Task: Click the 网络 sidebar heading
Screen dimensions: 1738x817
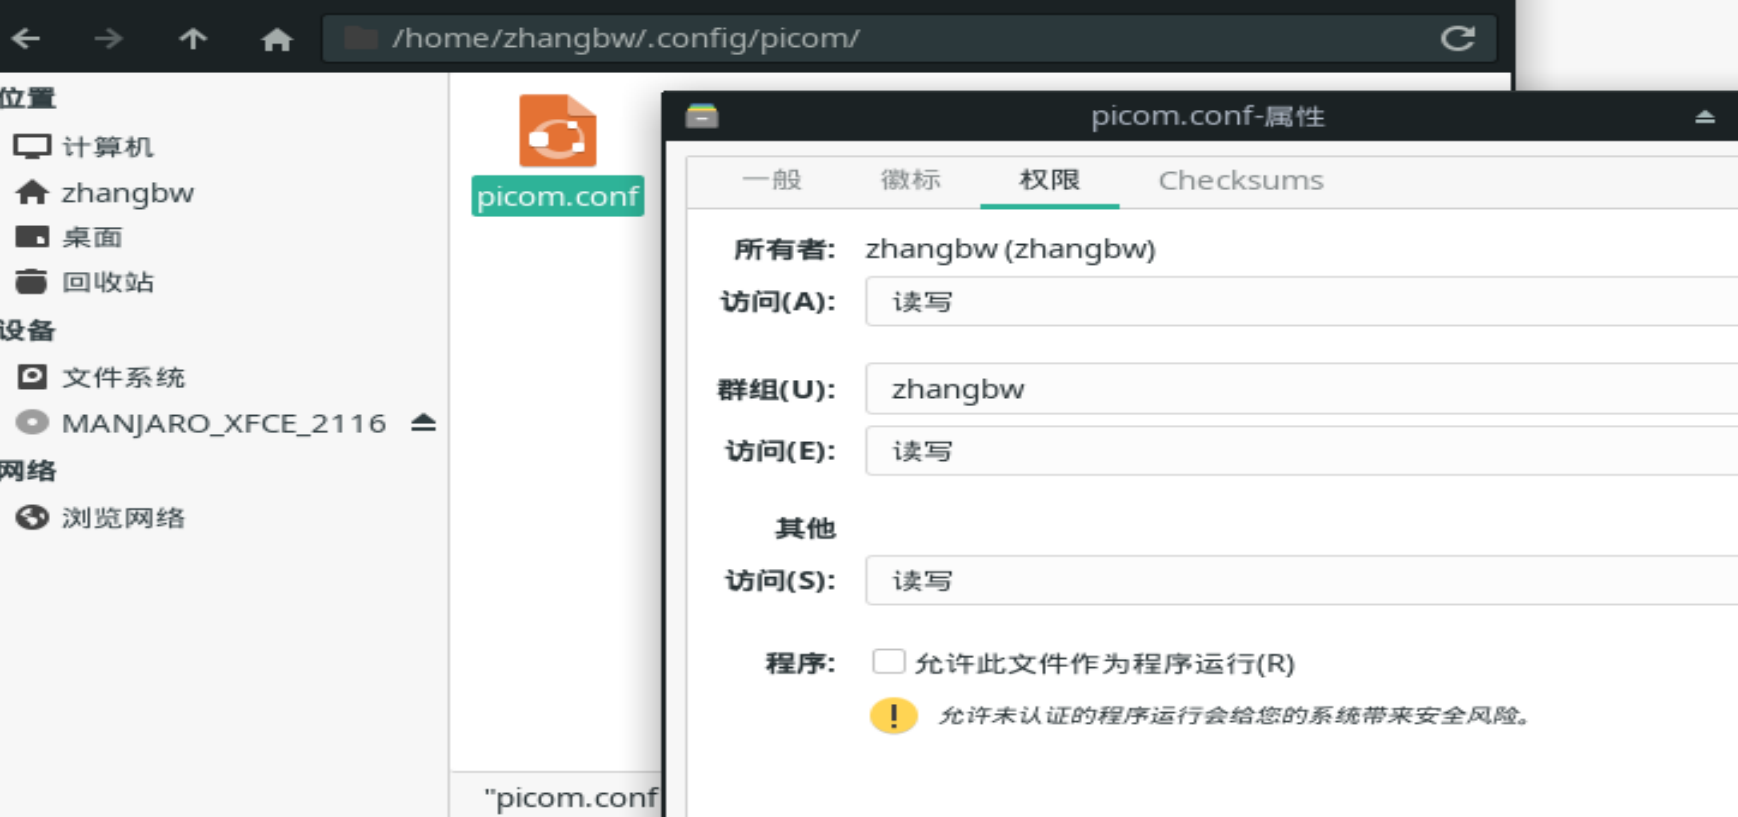Action: [x=28, y=470]
